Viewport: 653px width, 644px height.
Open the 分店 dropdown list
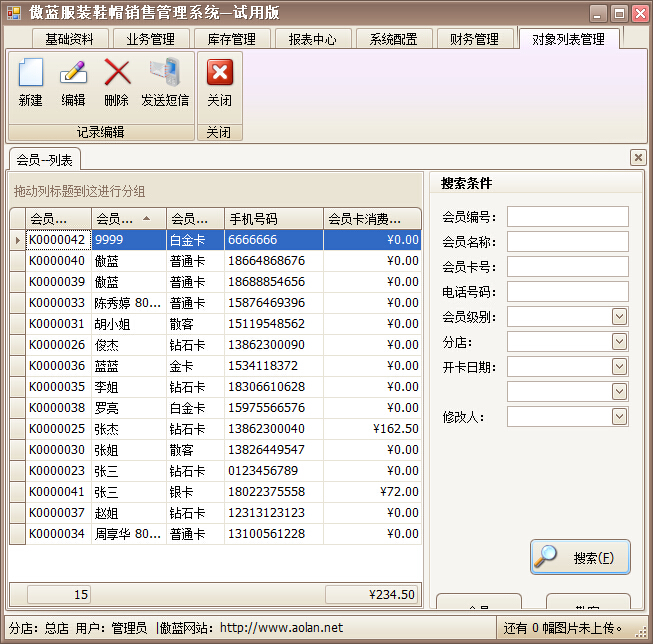tap(619, 342)
